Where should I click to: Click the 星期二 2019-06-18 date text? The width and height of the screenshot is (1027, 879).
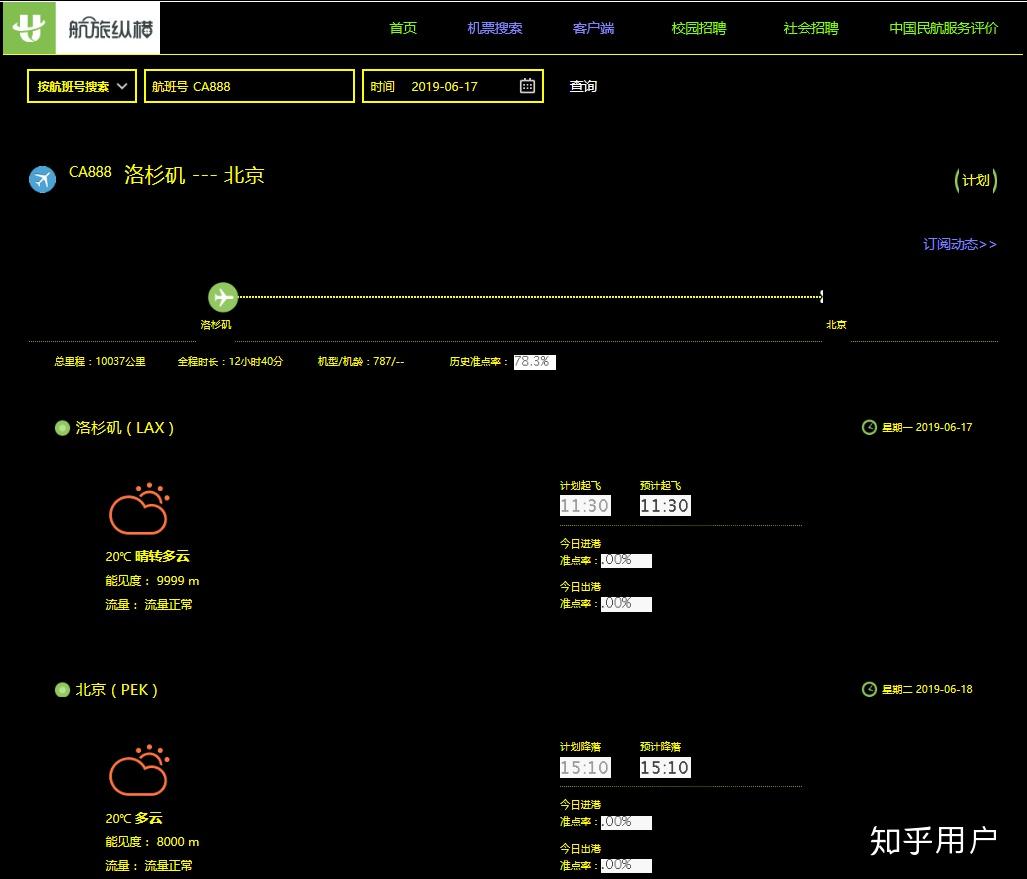coord(927,689)
